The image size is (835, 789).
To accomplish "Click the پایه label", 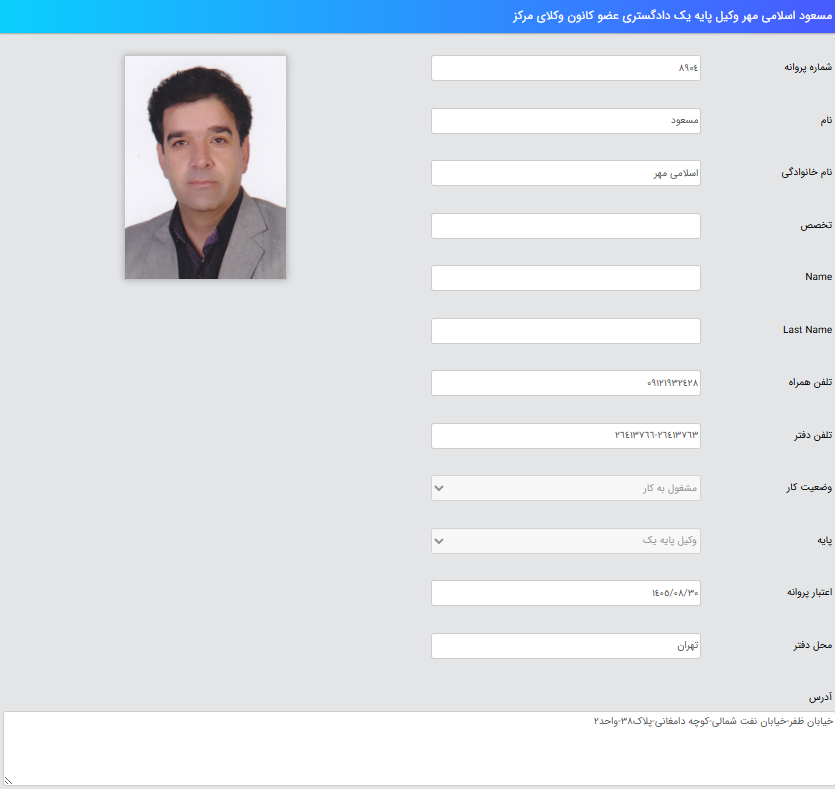I will coord(824,540).
